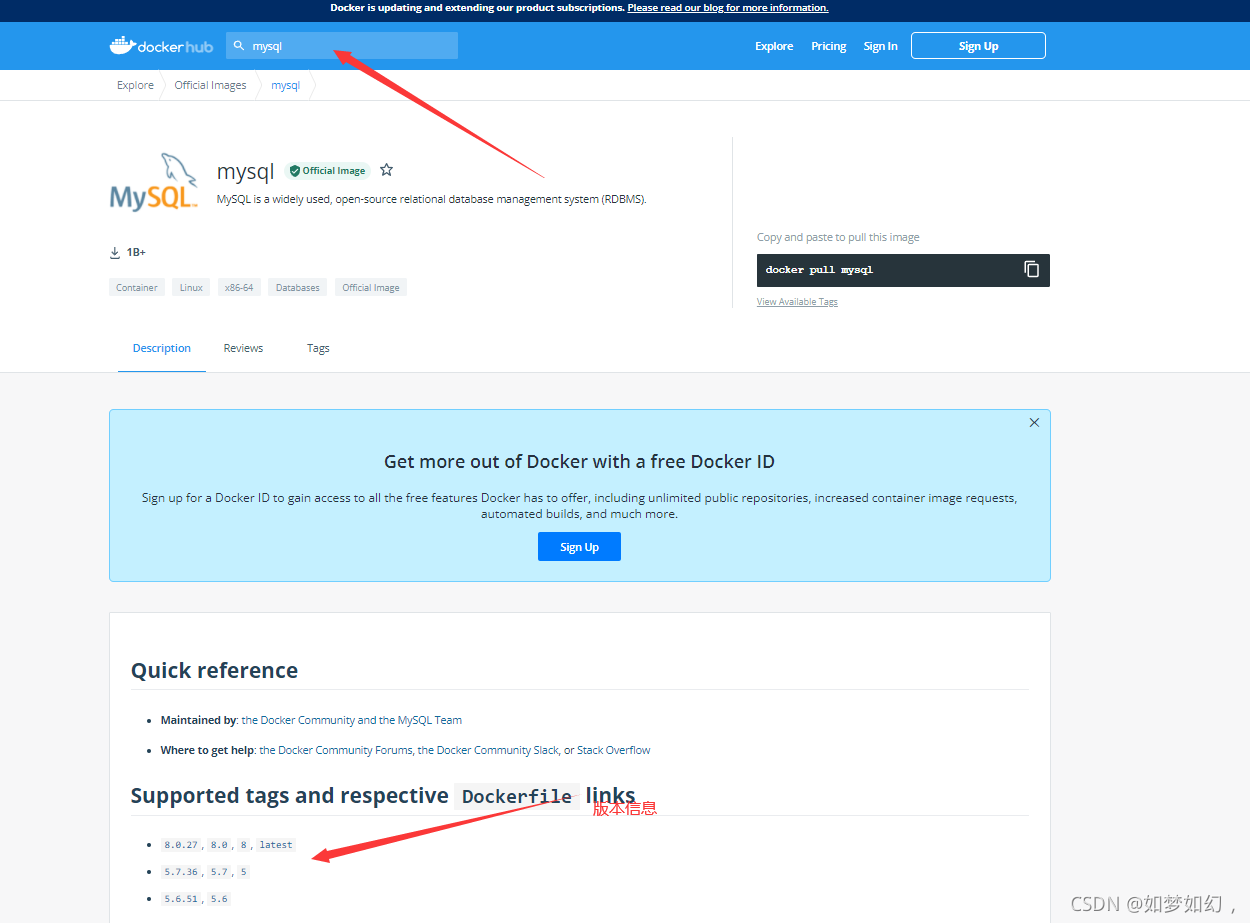The image size is (1250, 923).
Task: Copy the docker pull mysql command
Action: click(1031, 269)
